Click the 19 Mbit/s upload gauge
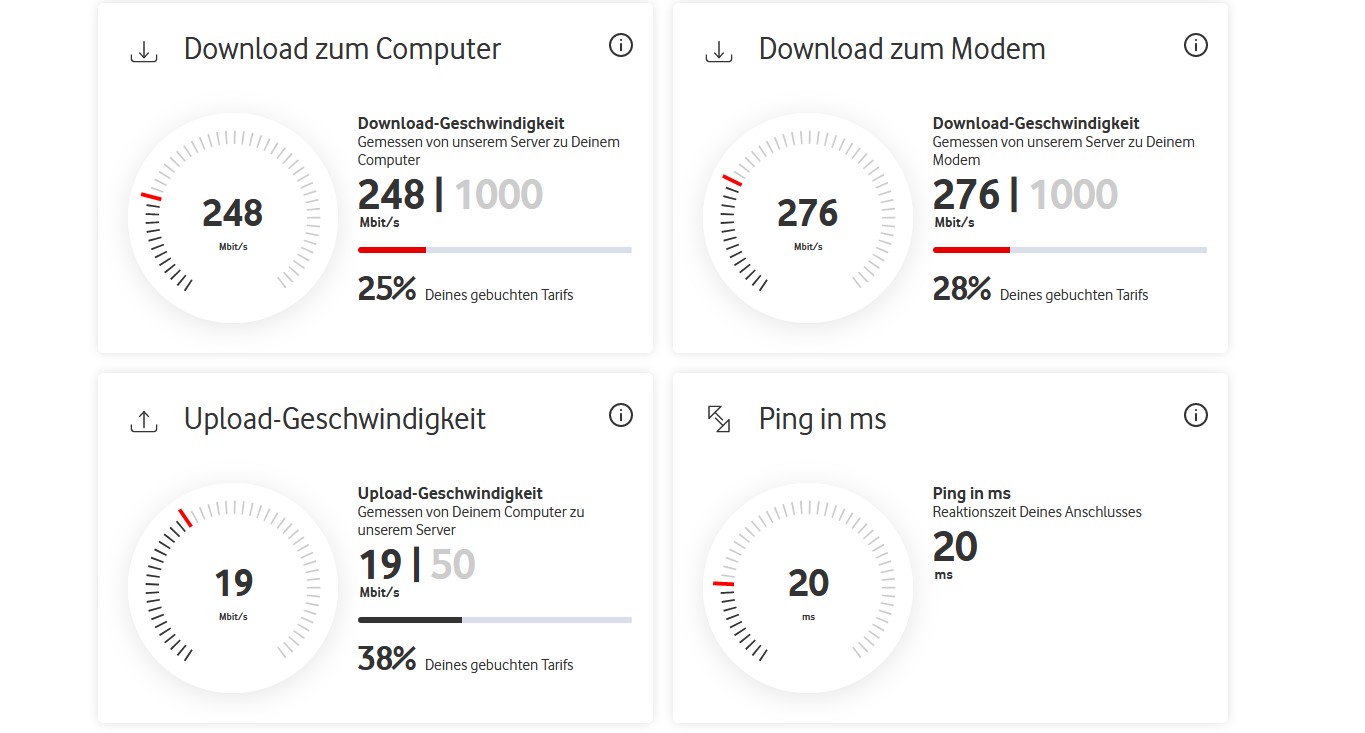The width and height of the screenshot is (1365, 733). point(233,588)
